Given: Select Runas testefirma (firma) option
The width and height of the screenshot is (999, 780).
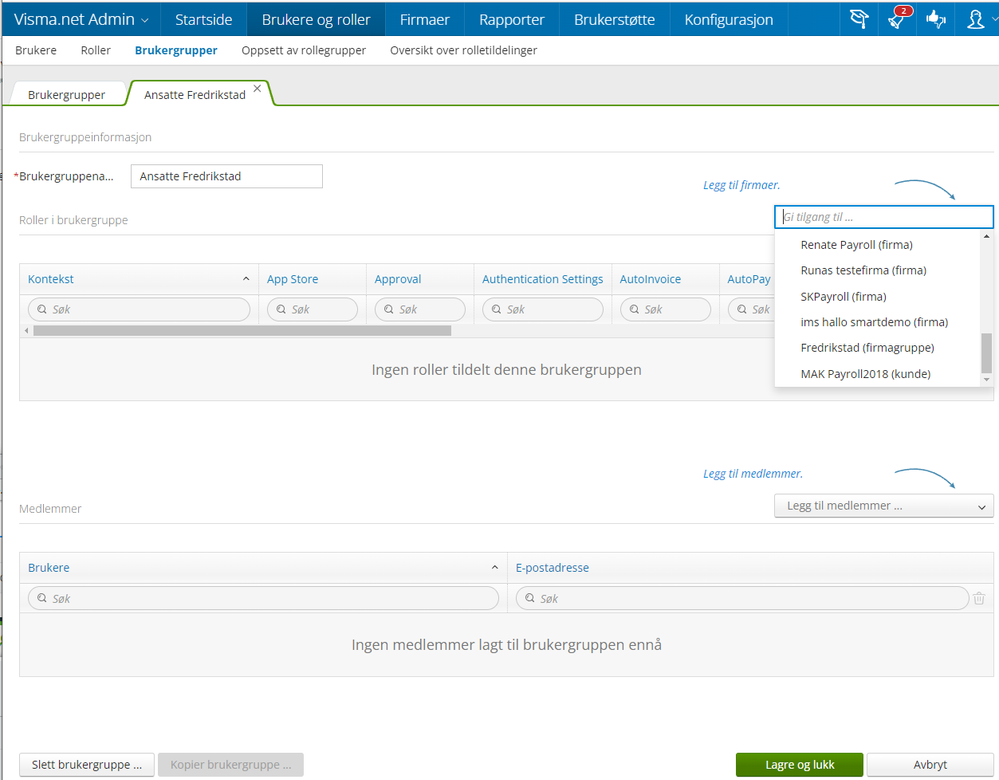Looking at the screenshot, I should coord(863,270).
